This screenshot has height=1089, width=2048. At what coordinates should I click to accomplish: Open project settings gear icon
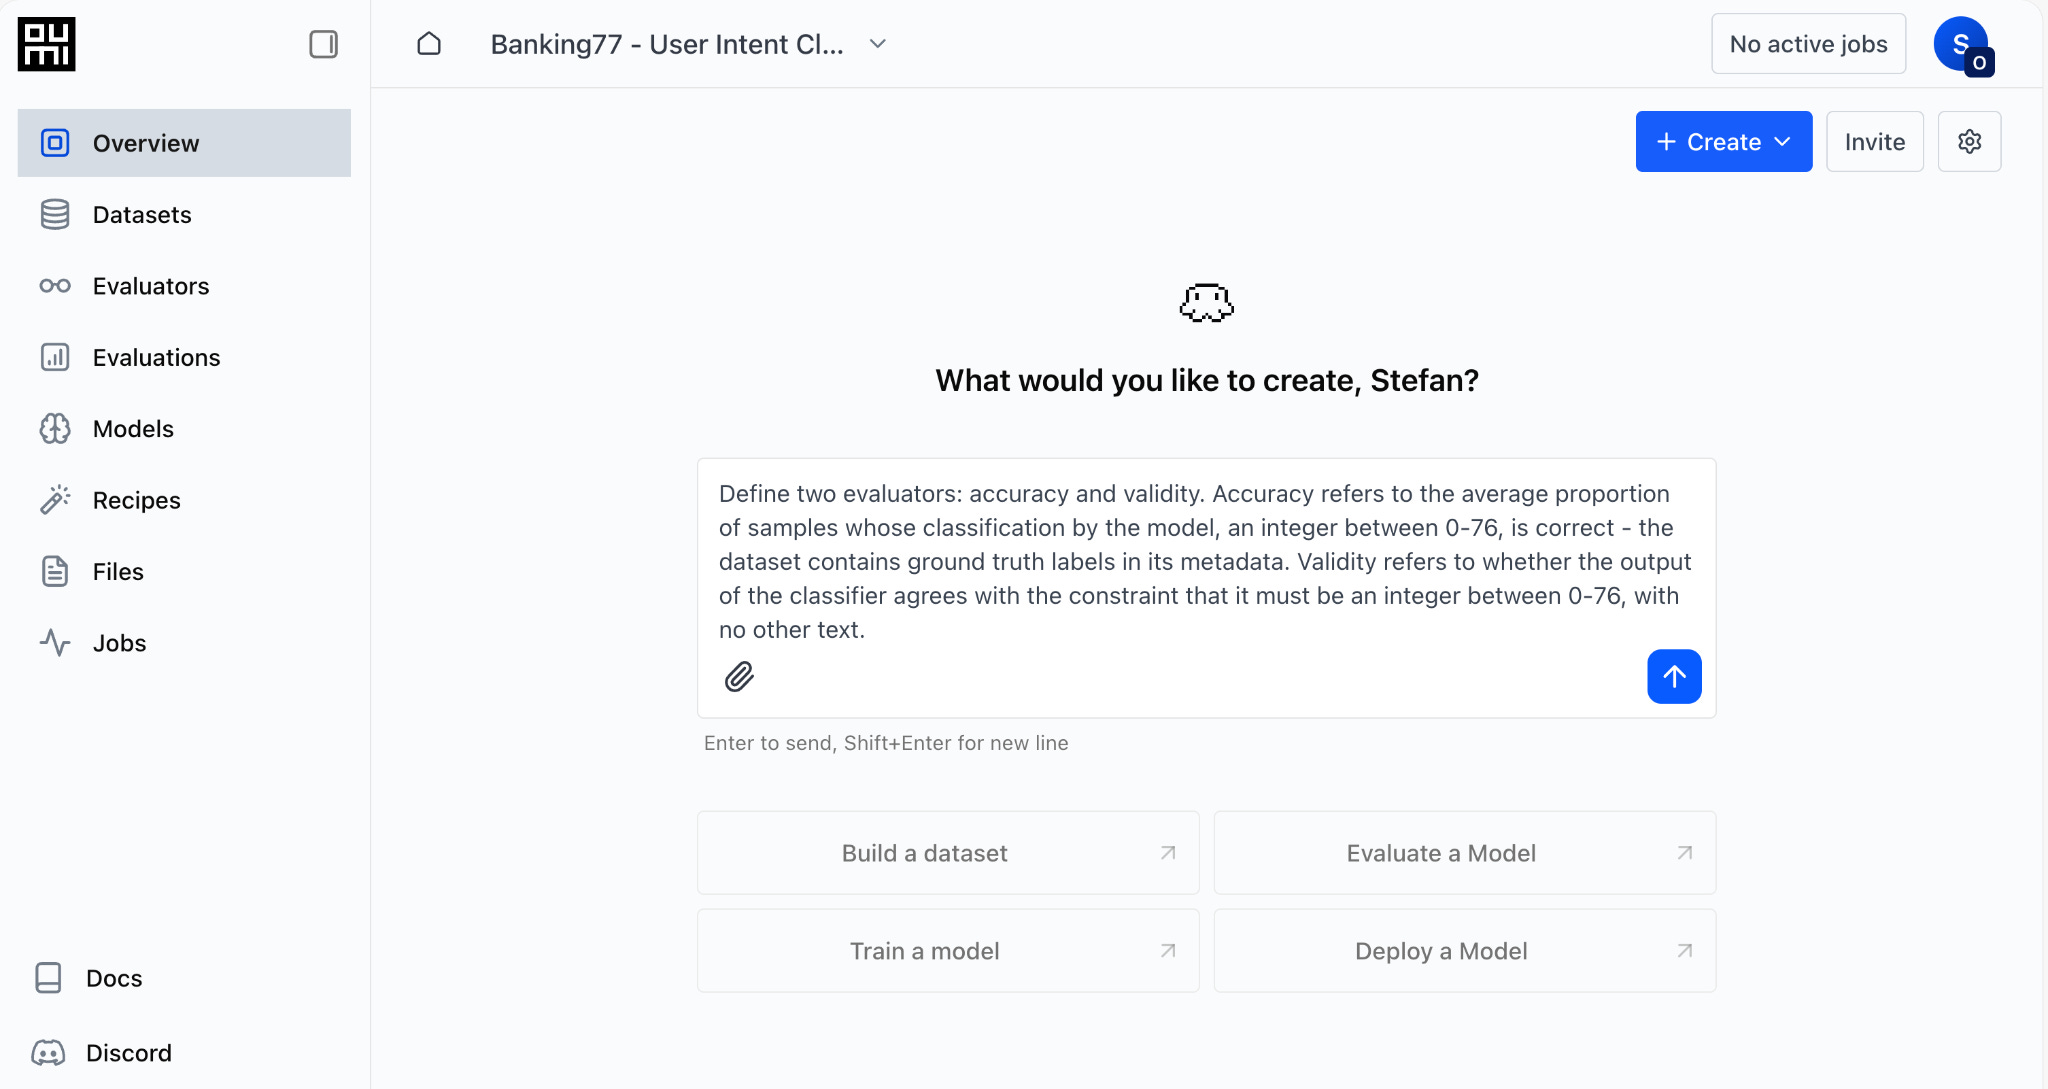coord(1969,142)
